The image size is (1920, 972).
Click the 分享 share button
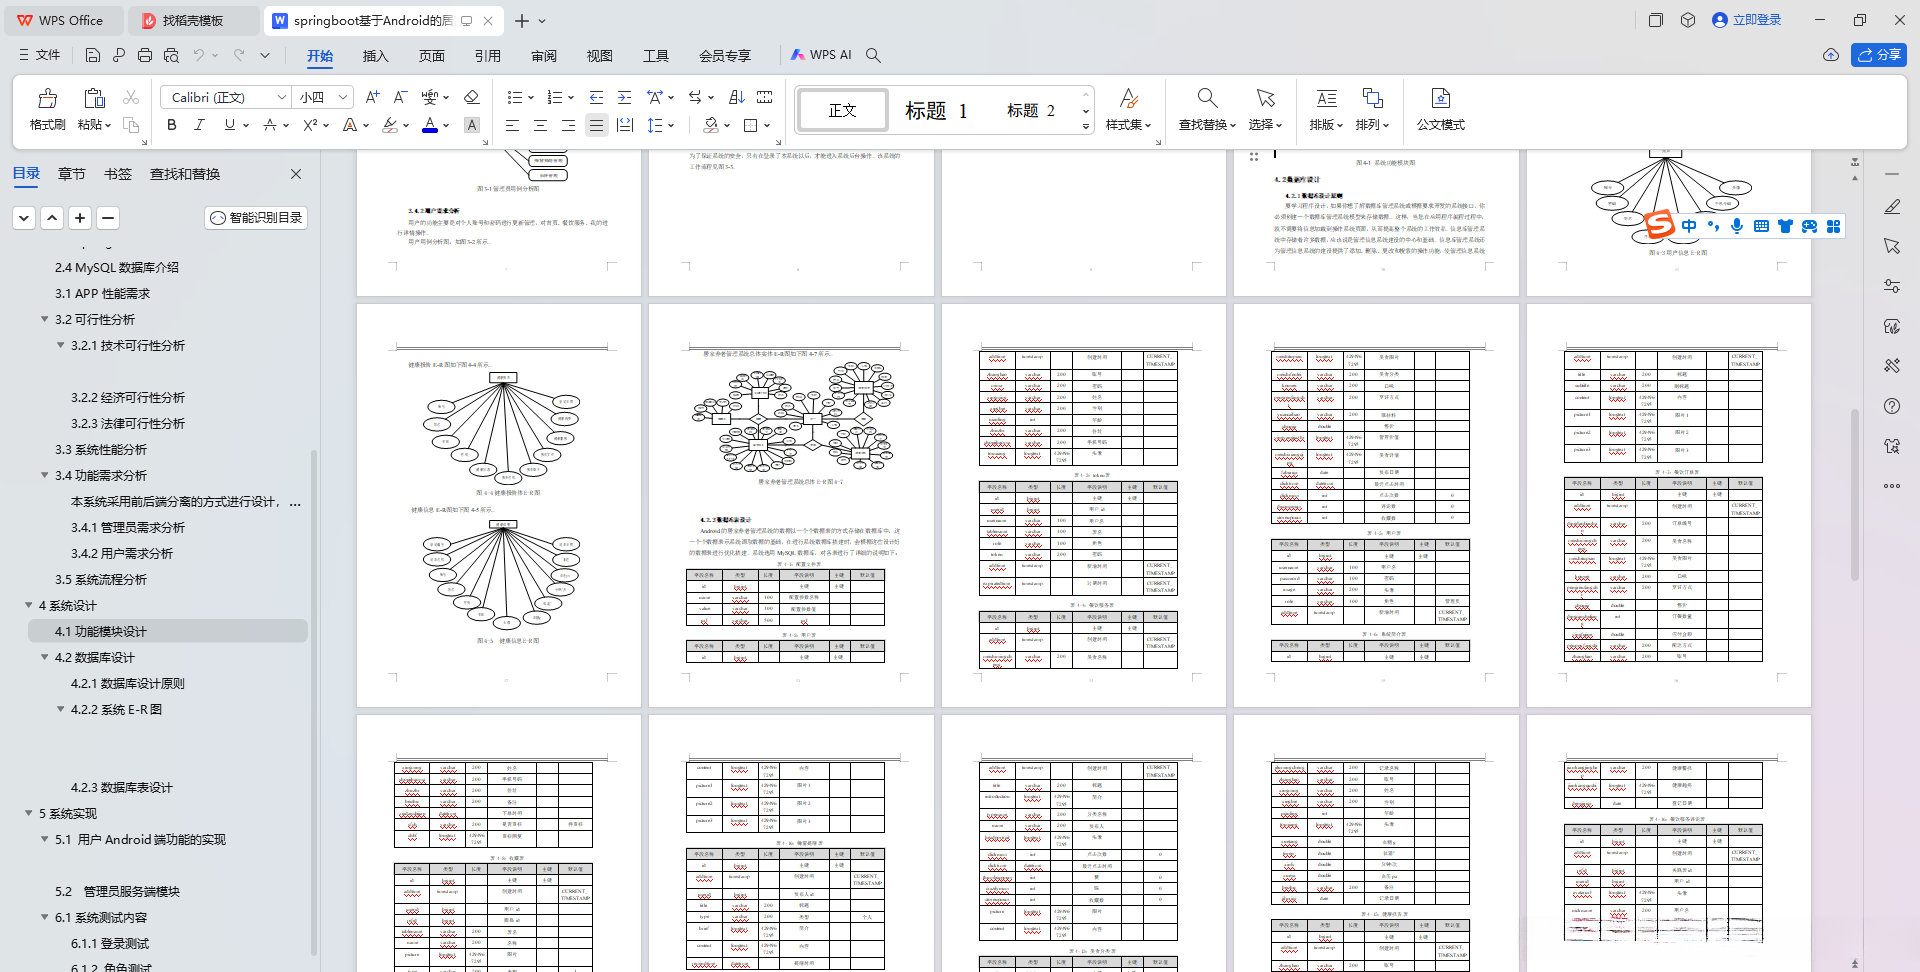pos(1878,55)
